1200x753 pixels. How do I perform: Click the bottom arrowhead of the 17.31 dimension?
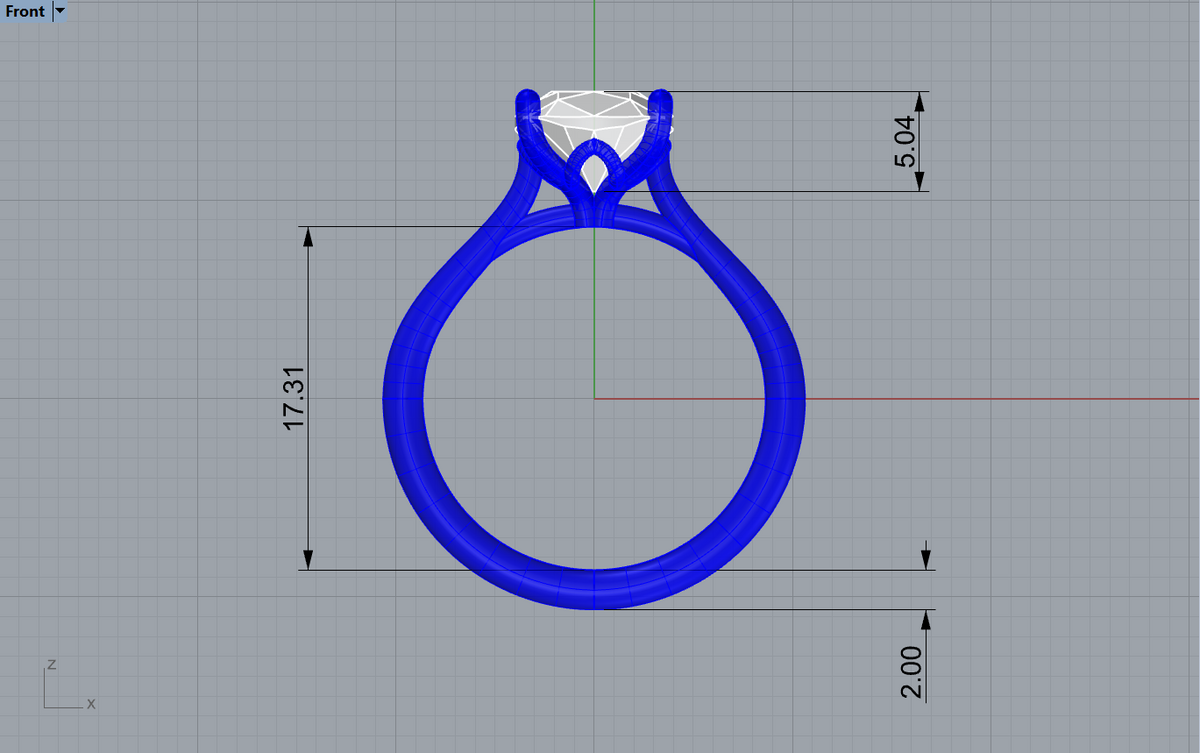pos(308,559)
